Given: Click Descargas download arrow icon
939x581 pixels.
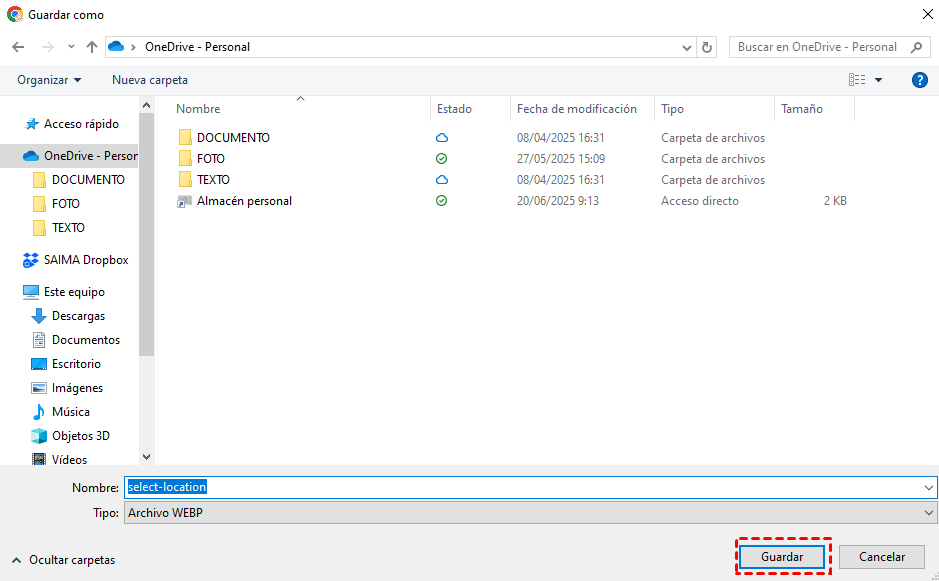Looking at the screenshot, I should click(39, 316).
